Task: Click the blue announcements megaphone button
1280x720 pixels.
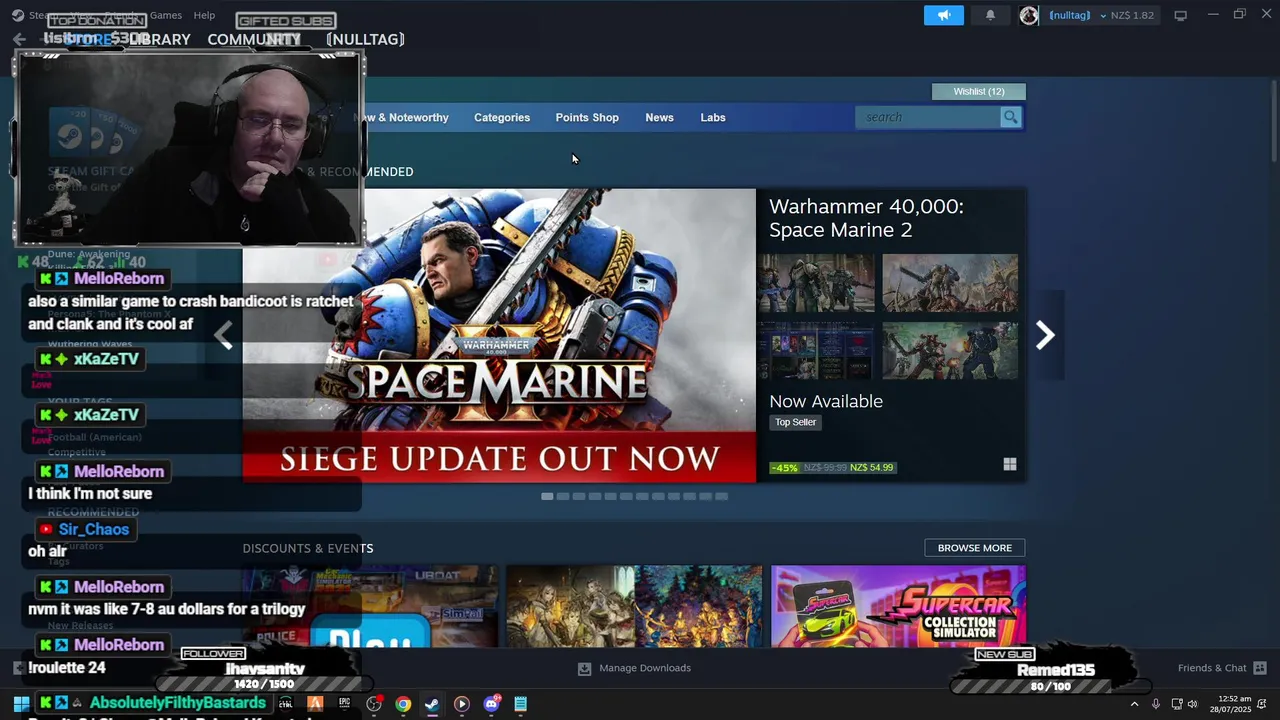Action: tap(943, 15)
